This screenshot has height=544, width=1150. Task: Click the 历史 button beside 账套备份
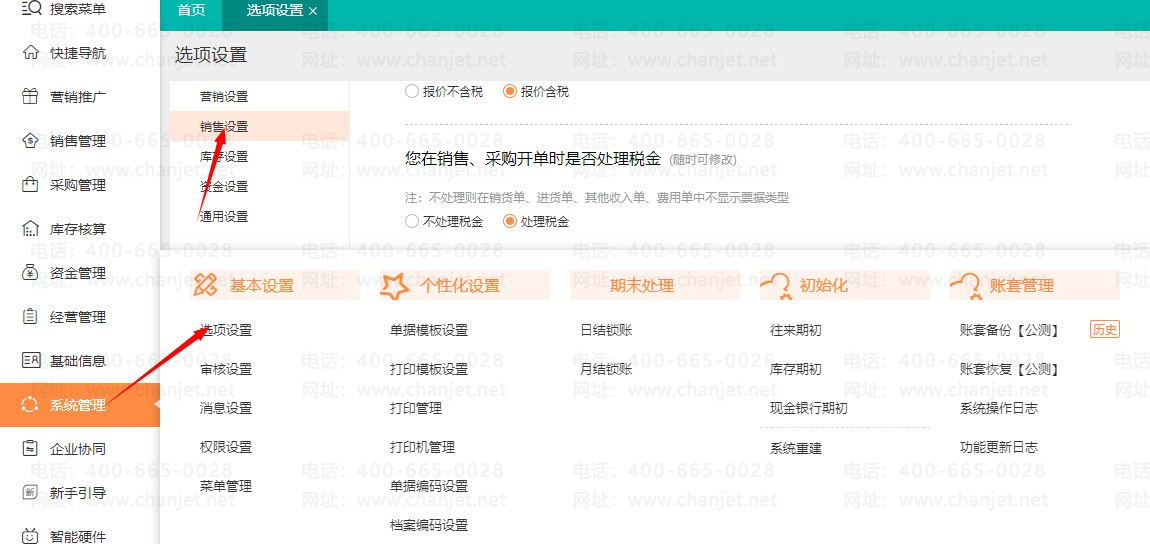pyautogui.click(x=1105, y=329)
